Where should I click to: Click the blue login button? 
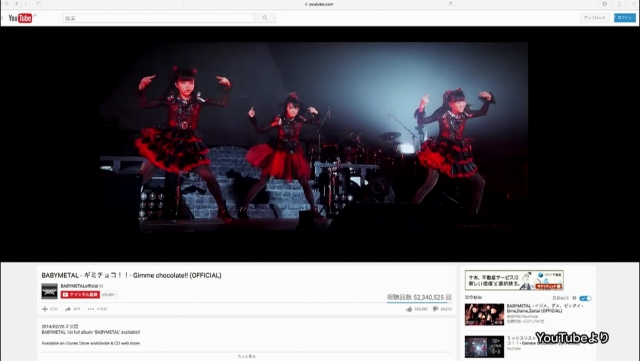point(624,18)
